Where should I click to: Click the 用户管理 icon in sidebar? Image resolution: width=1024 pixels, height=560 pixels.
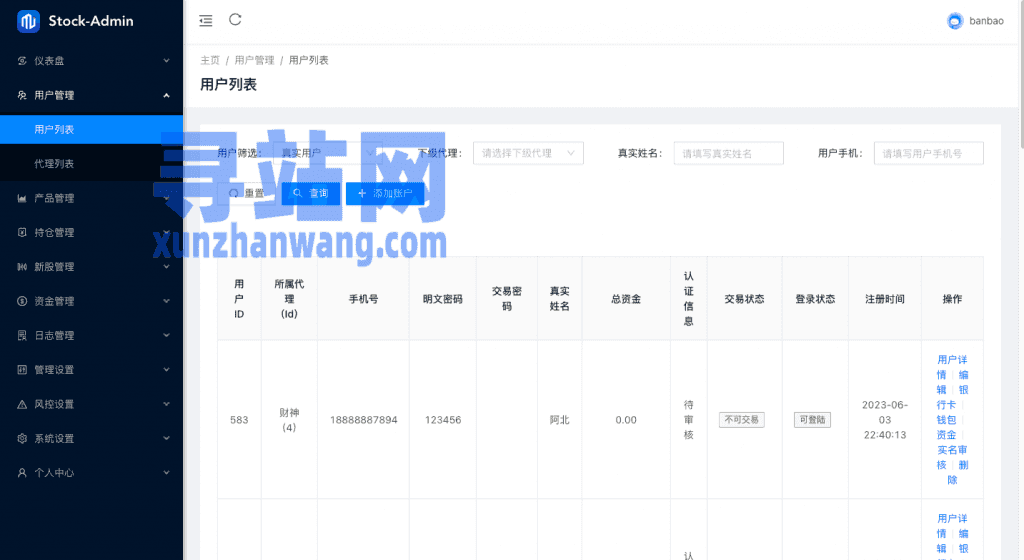tap(22, 95)
